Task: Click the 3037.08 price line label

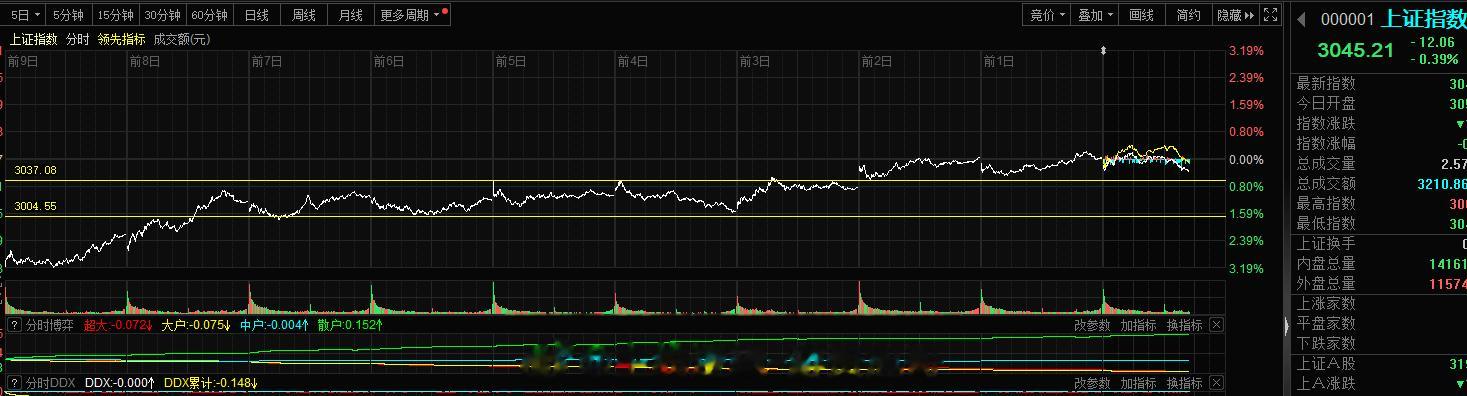Action: [x=35, y=171]
